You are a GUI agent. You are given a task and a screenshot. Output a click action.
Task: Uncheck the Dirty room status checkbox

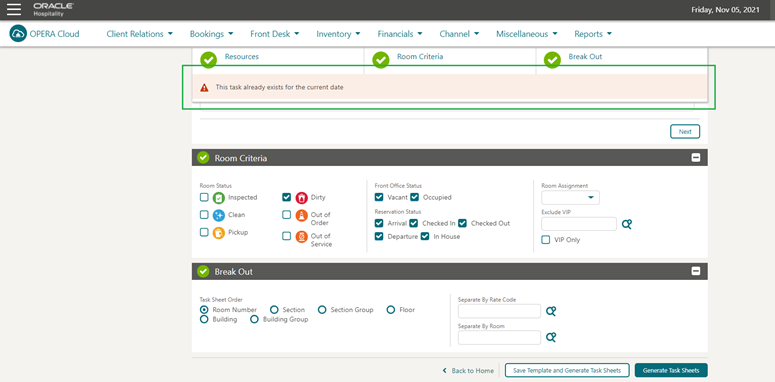pyautogui.click(x=287, y=197)
